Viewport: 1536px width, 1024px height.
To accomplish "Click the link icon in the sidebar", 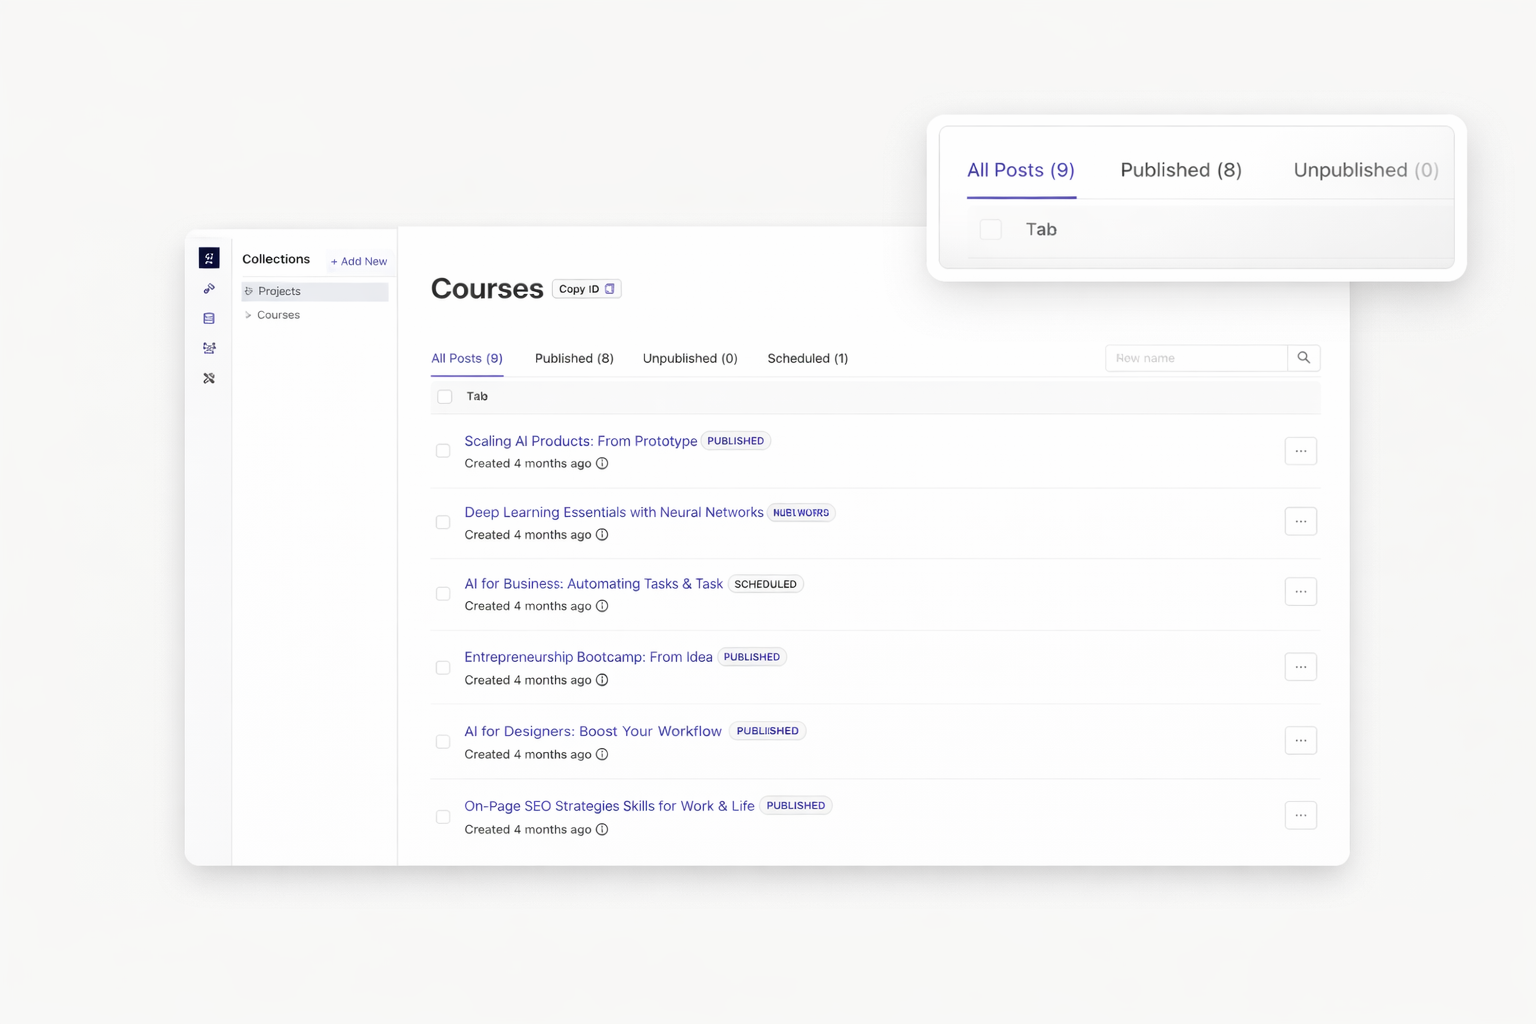I will pyautogui.click(x=209, y=289).
